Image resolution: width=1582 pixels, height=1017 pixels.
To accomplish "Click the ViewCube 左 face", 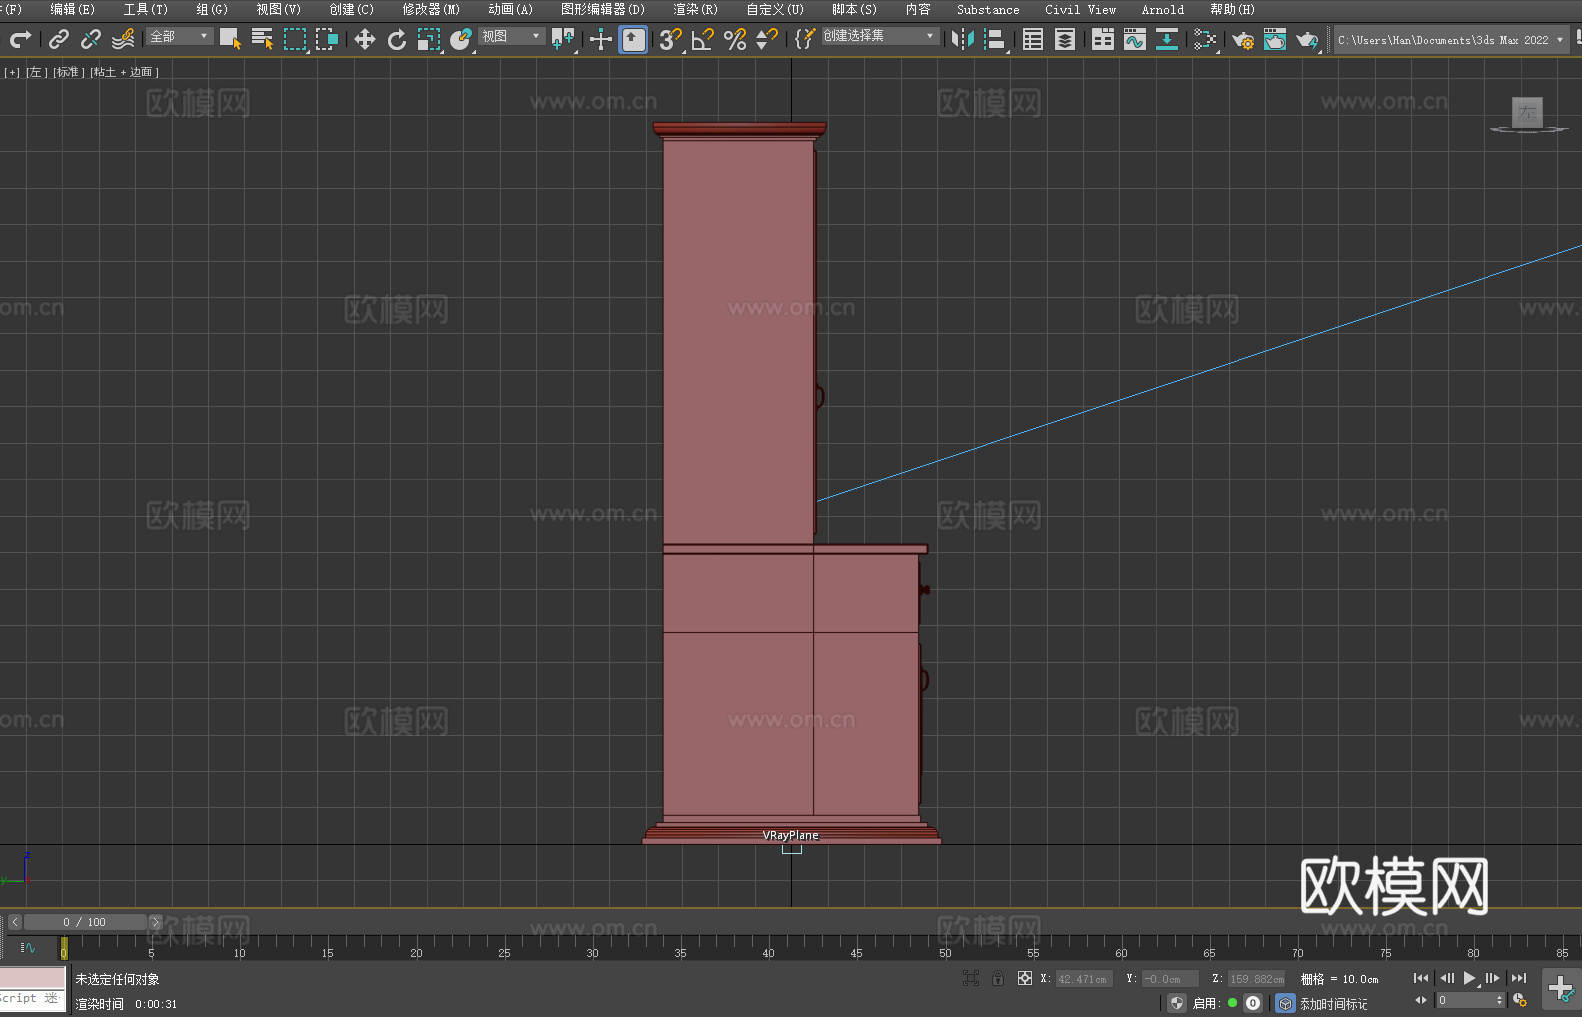I will (x=1527, y=112).
